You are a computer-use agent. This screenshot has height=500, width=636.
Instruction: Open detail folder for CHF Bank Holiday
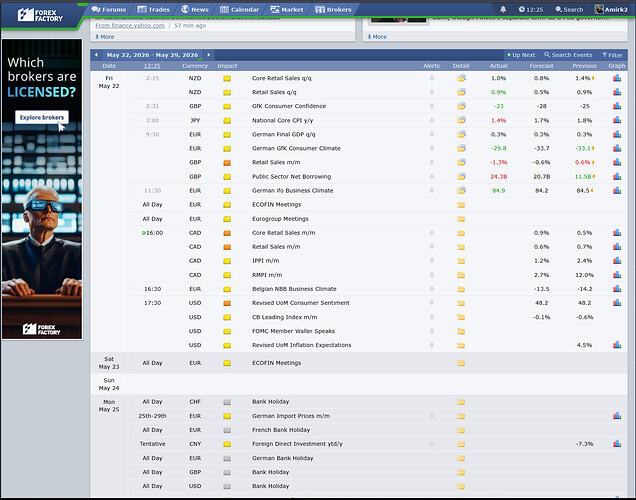(461, 402)
